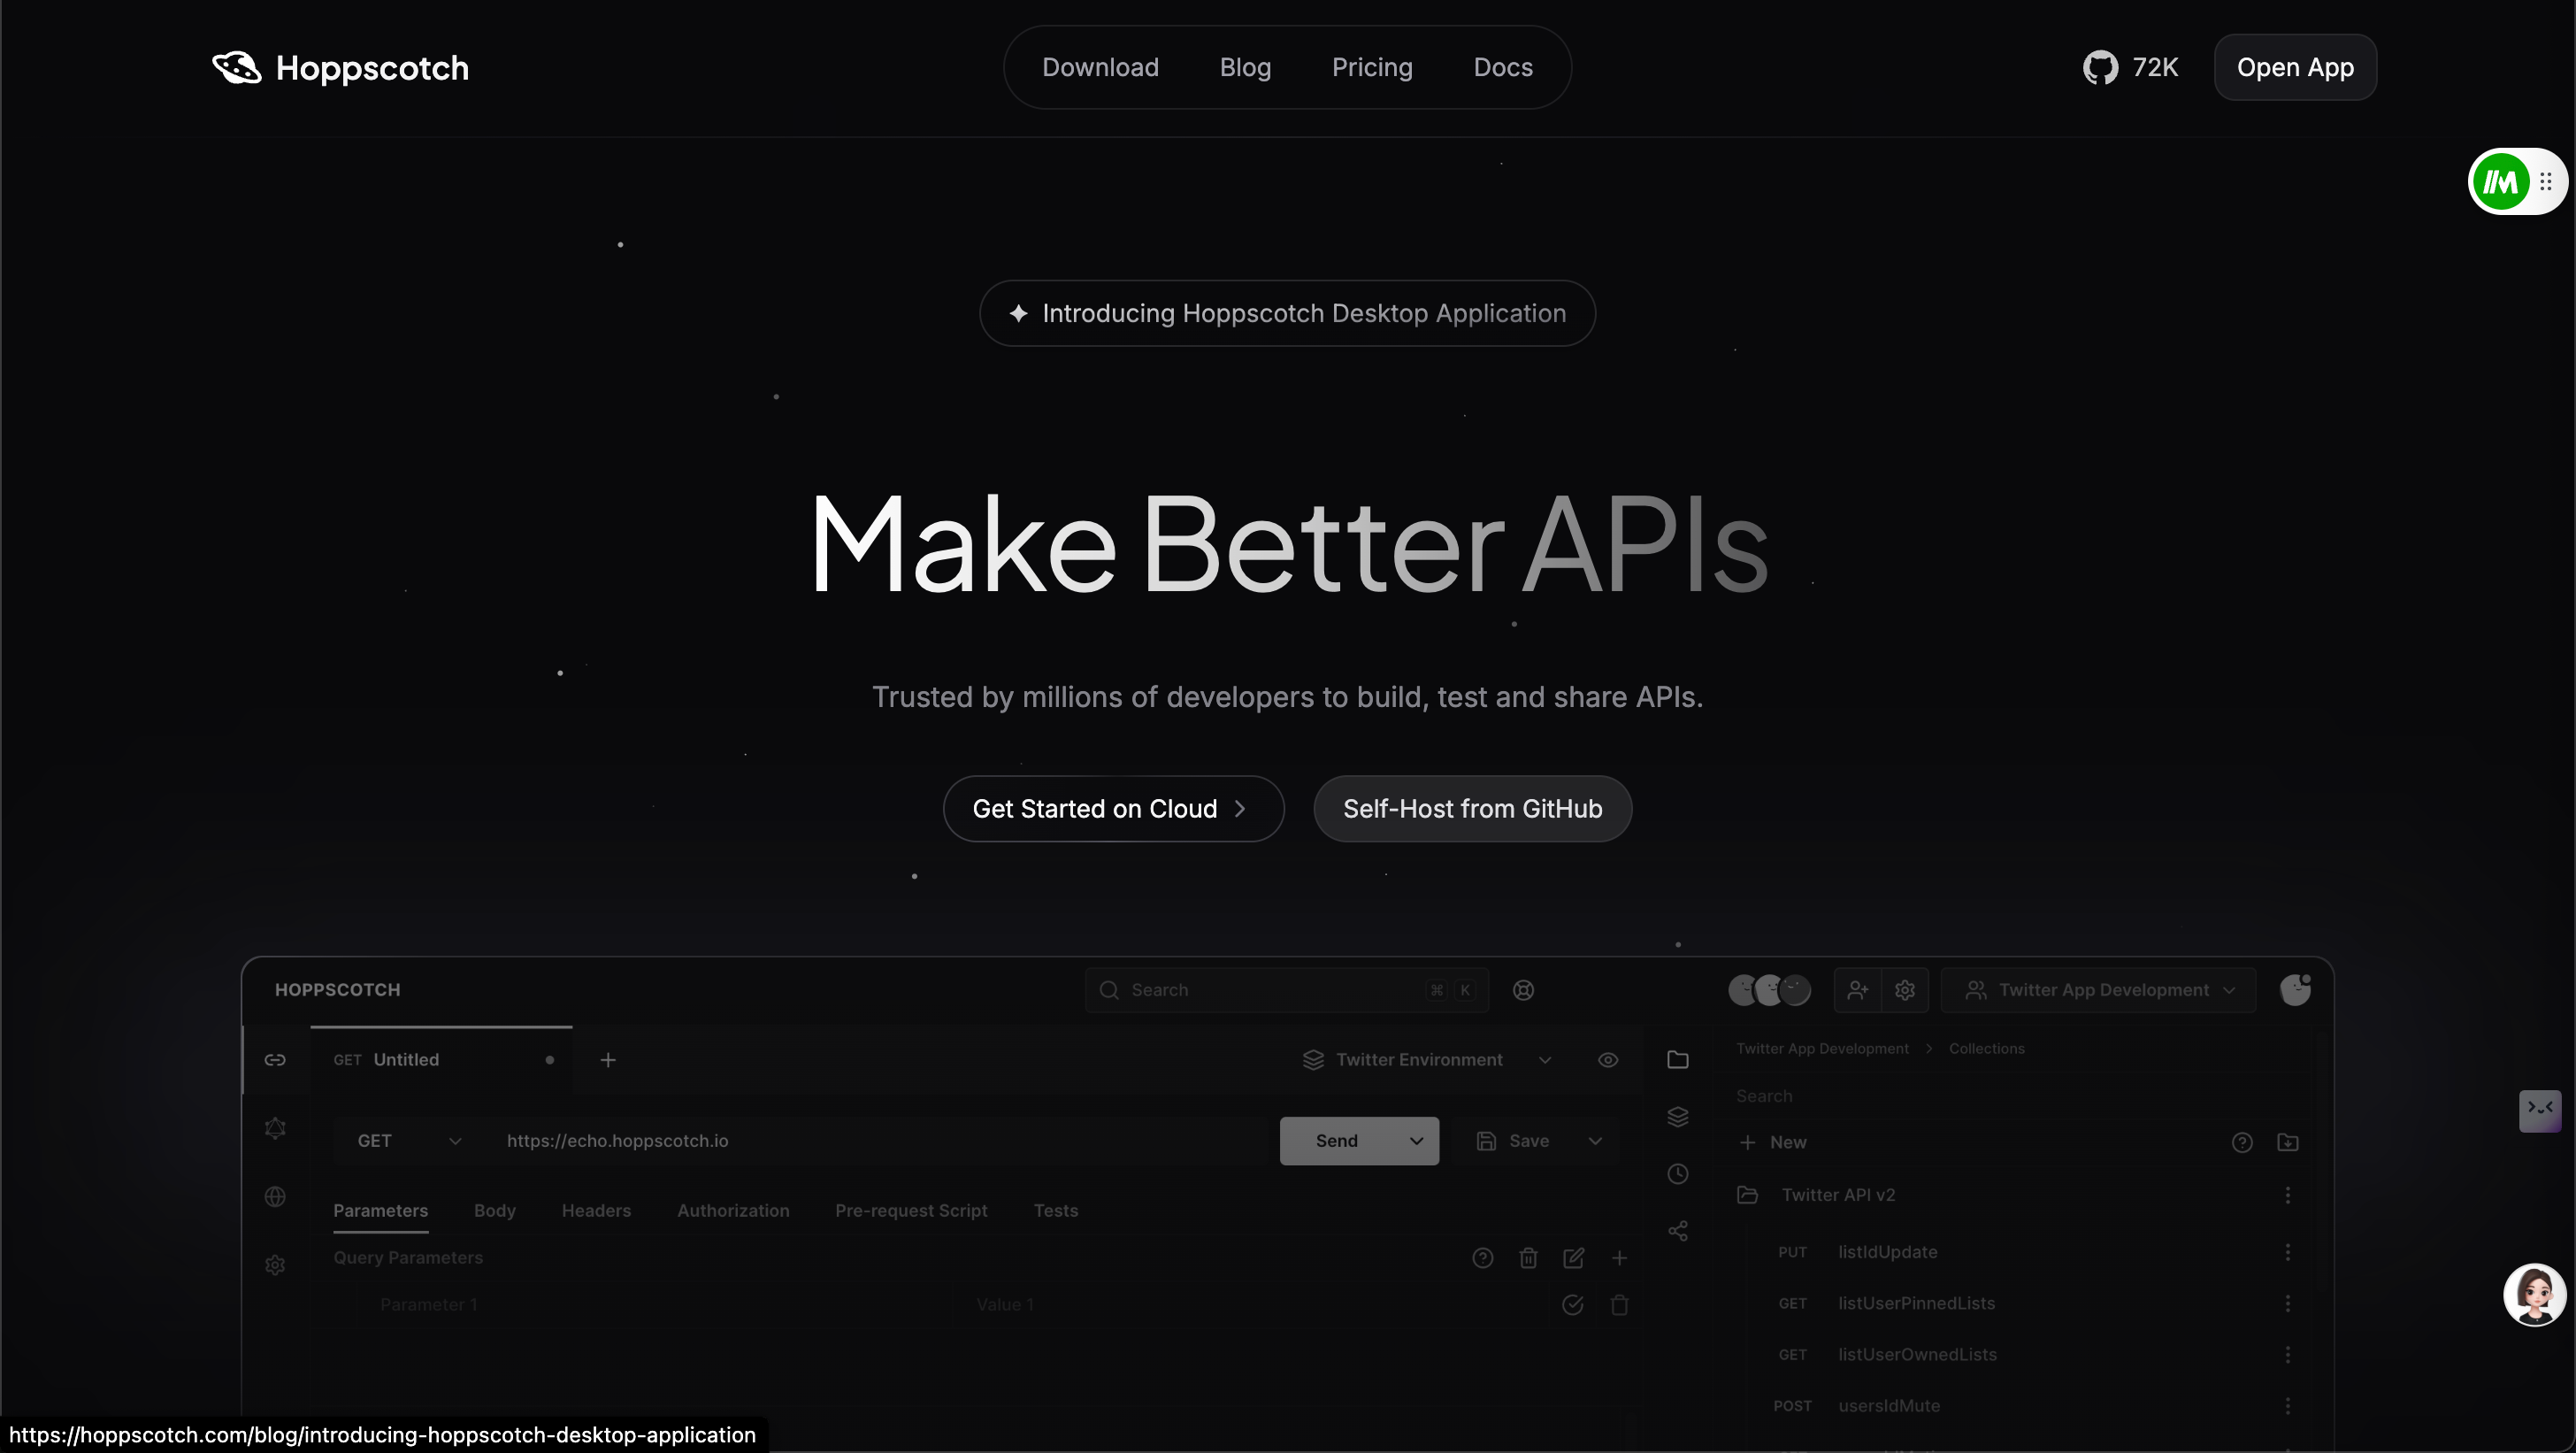Clear all parameters with trash icon

pos(1528,1258)
